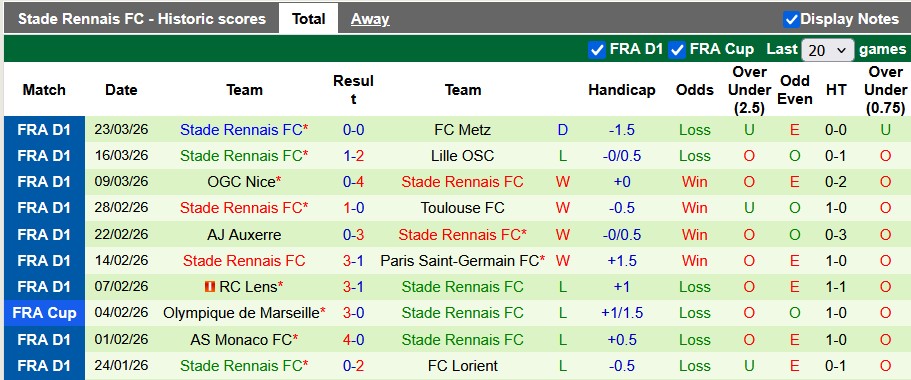Image resolution: width=911 pixels, height=380 pixels.
Task: Click the Lille OSC team name
Action: click(462, 156)
